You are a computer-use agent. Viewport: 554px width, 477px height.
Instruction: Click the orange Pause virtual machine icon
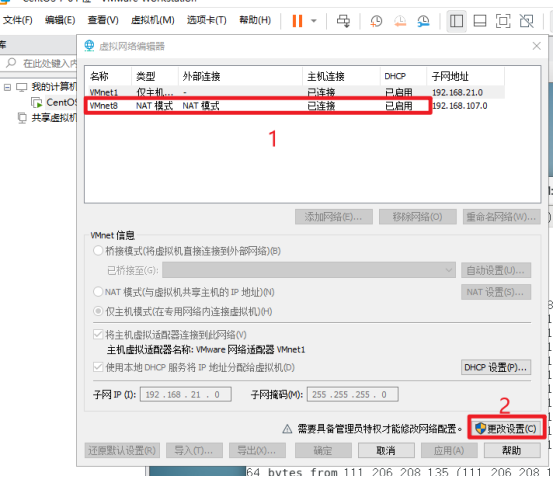[297, 21]
